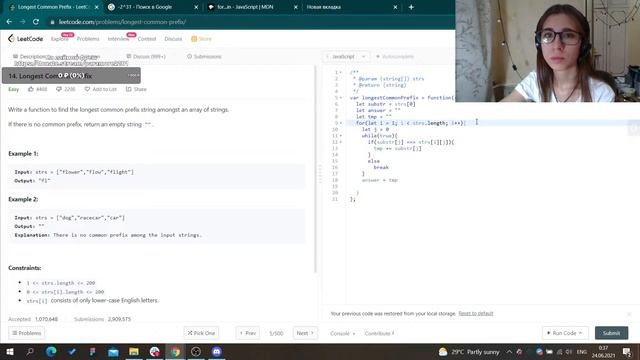Viewport: 640px width, 360px height.
Task: Fold the function at line 5
Action: click(x=341, y=98)
